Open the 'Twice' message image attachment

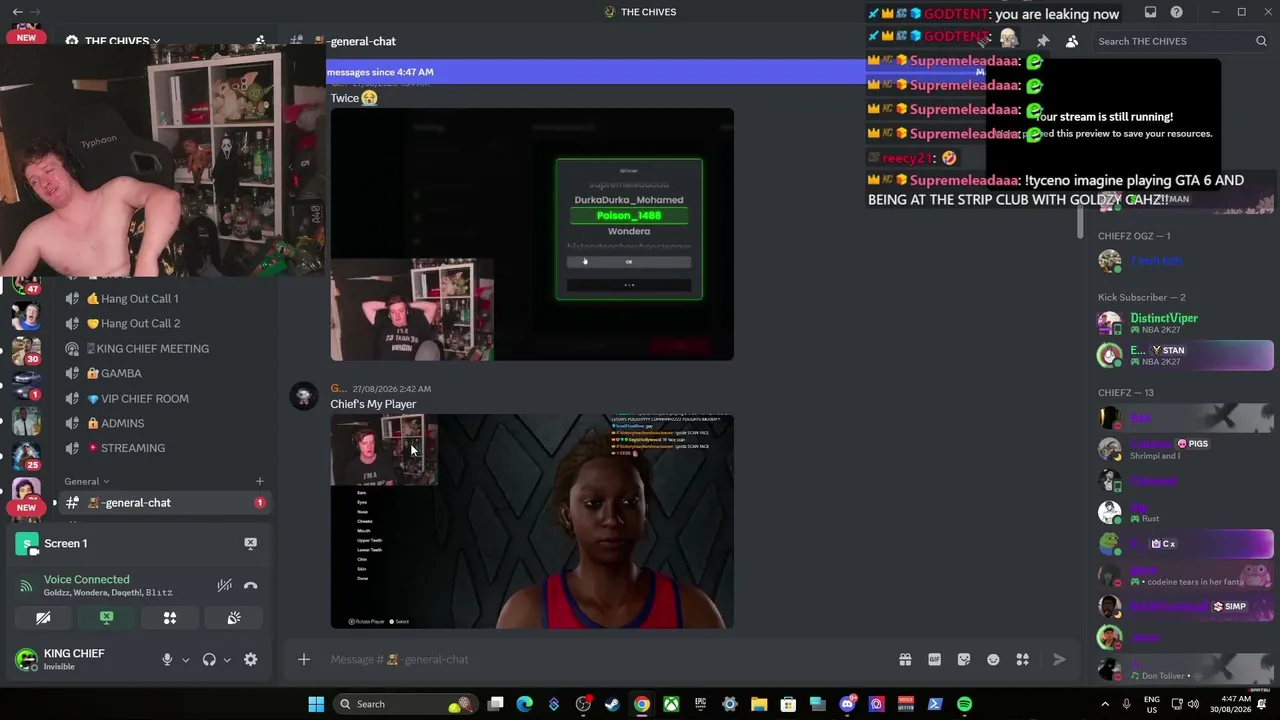[532, 234]
